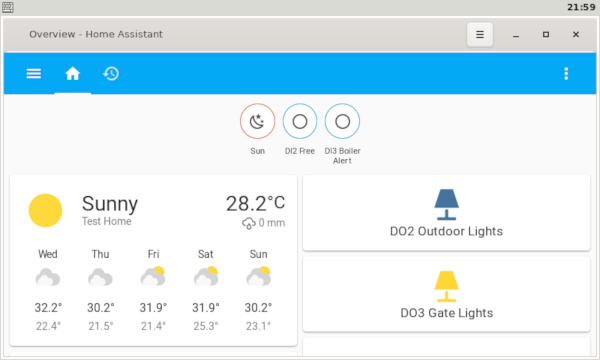Click Saturday's partly cloudy forecast icon
This screenshot has width=600, height=360.
pos(206,276)
